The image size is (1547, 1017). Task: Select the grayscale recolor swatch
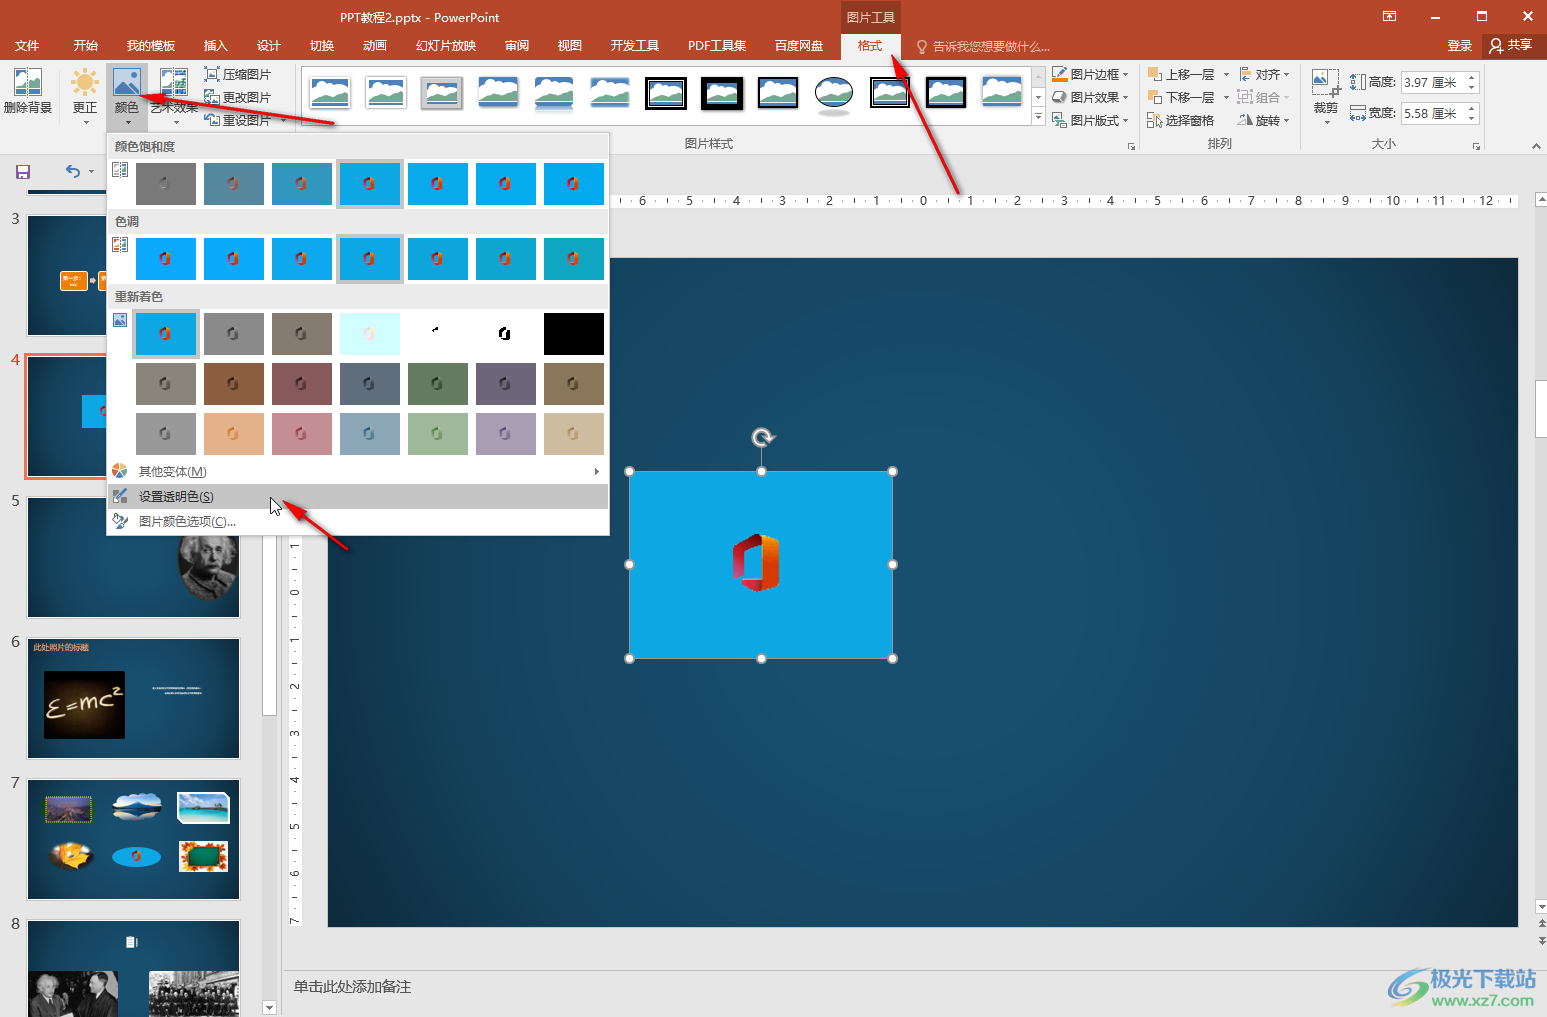[234, 334]
